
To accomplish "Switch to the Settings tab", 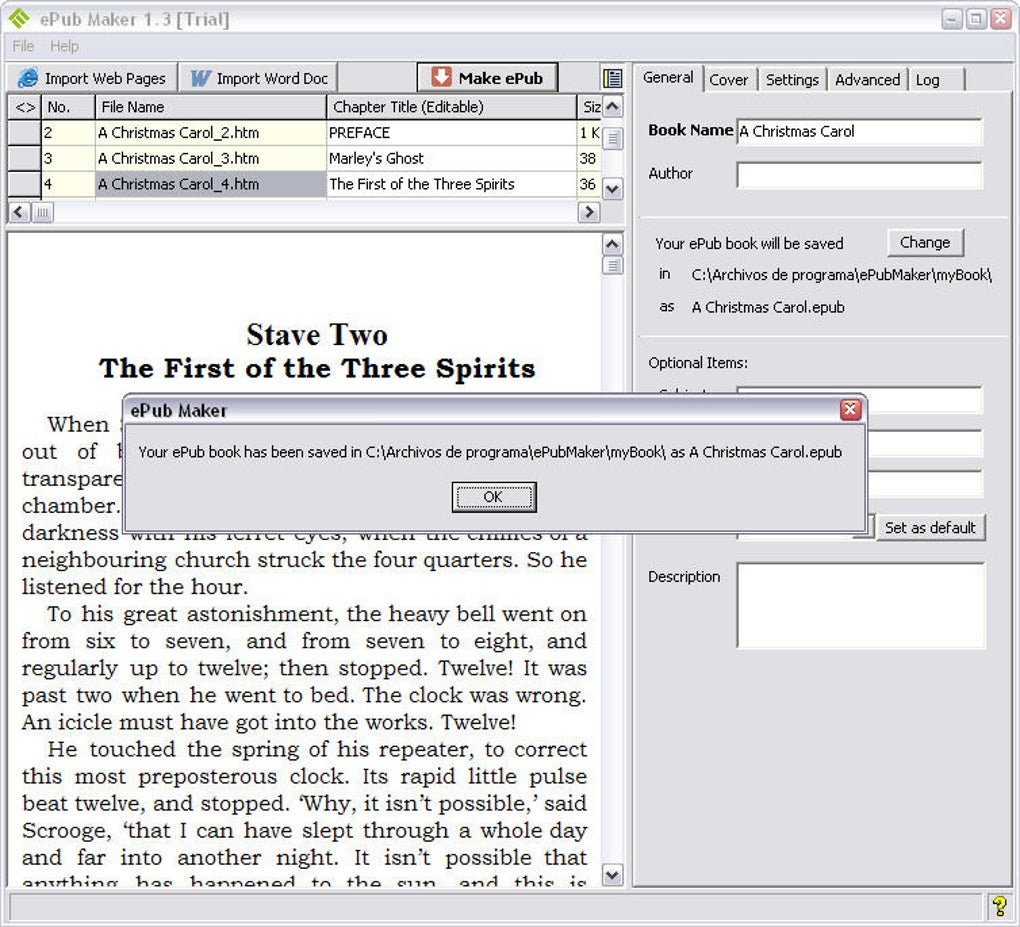I will coord(792,79).
